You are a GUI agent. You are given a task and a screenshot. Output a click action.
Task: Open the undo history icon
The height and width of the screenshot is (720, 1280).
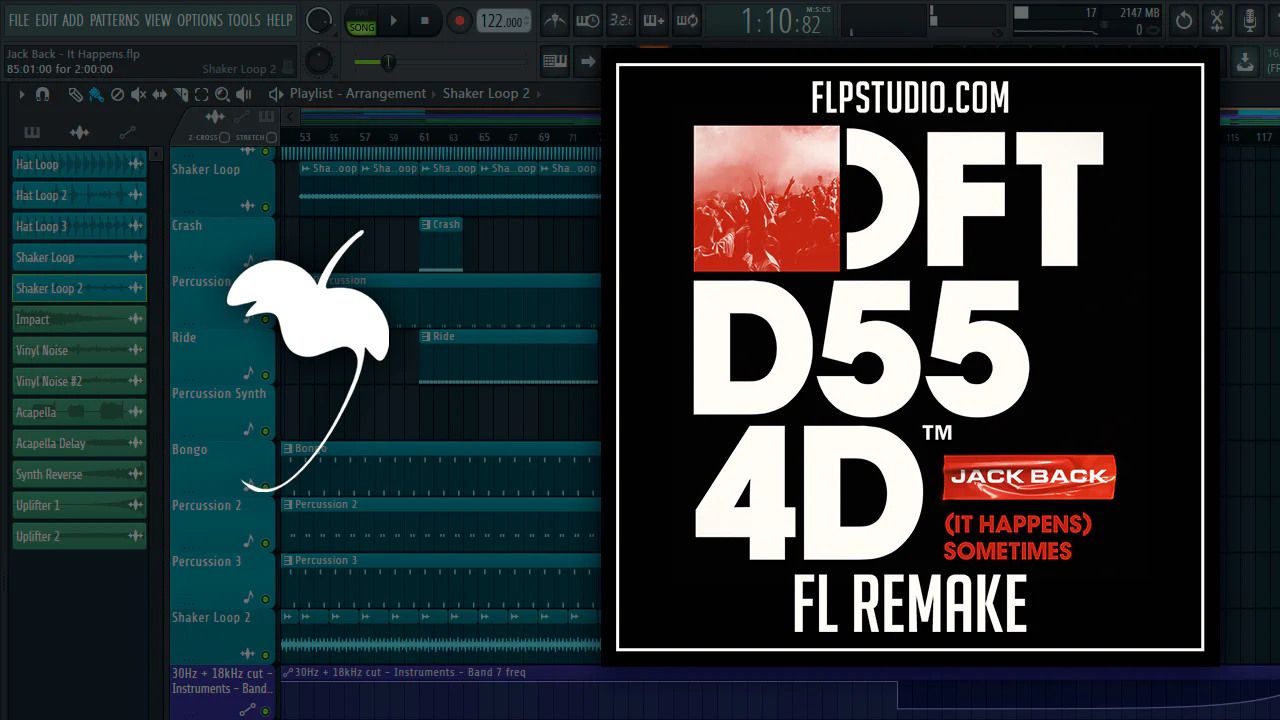[x=1184, y=20]
